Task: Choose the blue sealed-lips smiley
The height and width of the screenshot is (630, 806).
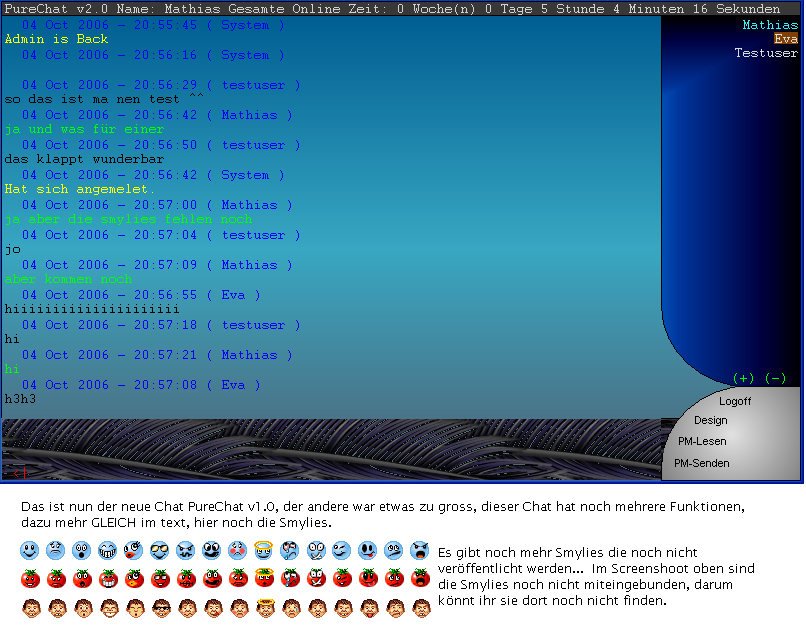Action: click(x=316, y=550)
